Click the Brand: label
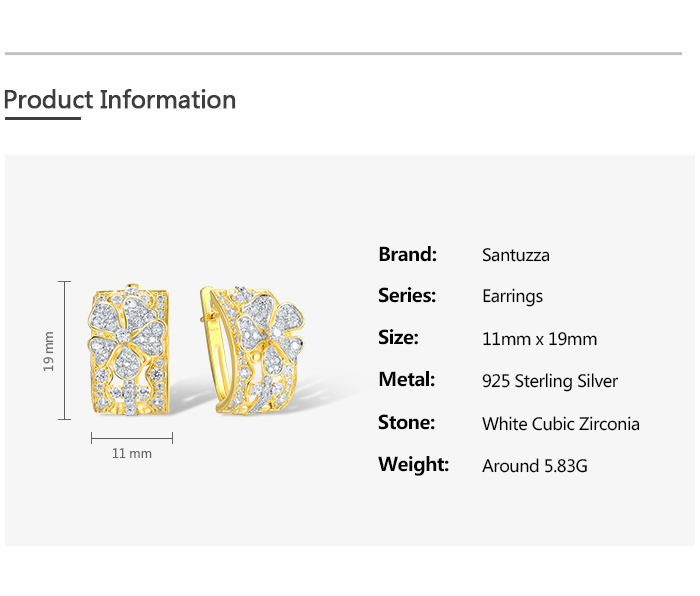 pyautogui.click(x=407, y=254)
